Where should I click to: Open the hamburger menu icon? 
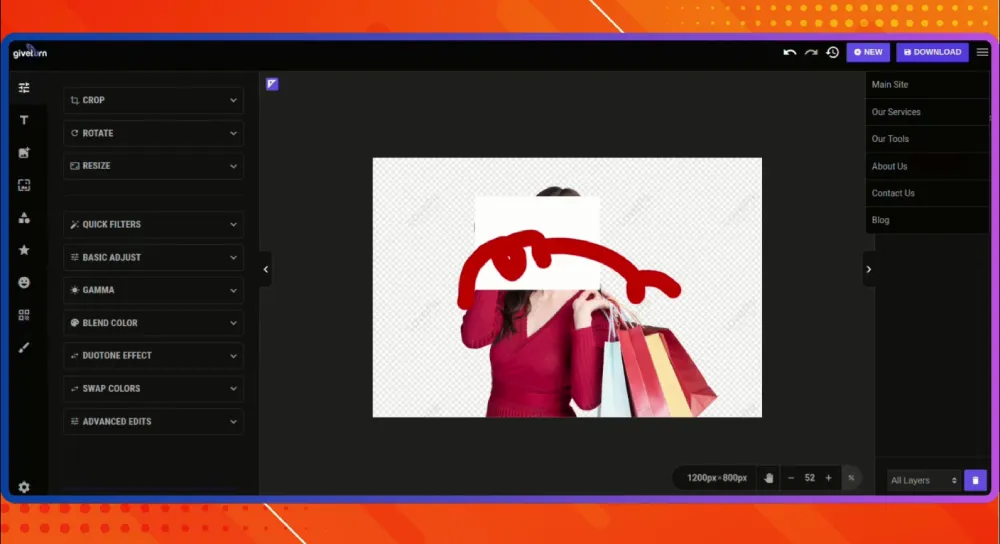pyautogui.click(x=982, y=52)
